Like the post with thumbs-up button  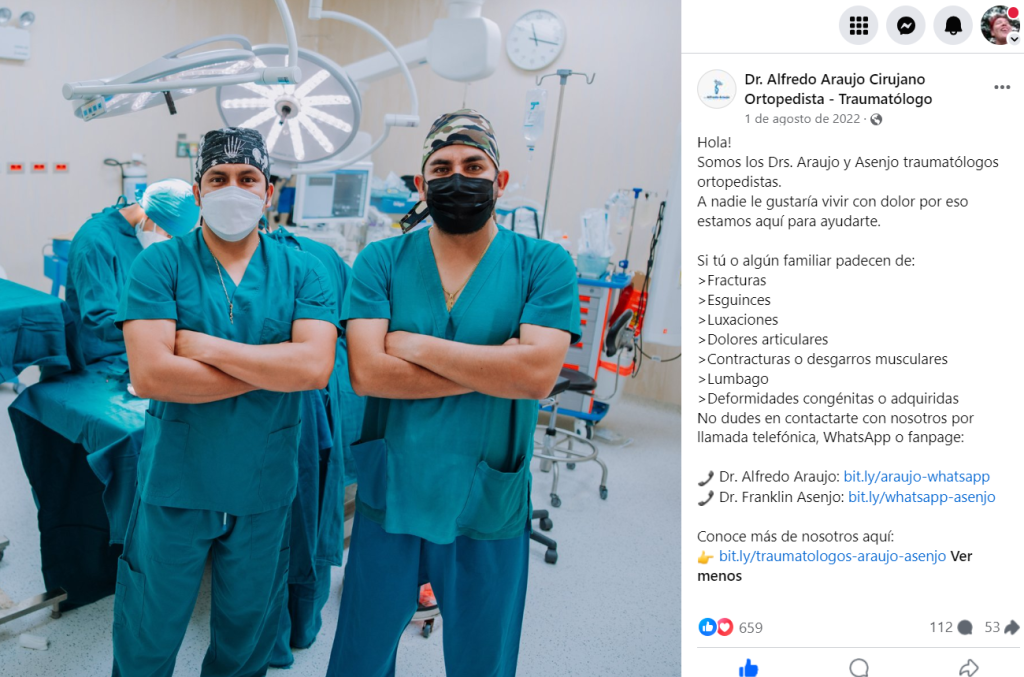(748, 668)
